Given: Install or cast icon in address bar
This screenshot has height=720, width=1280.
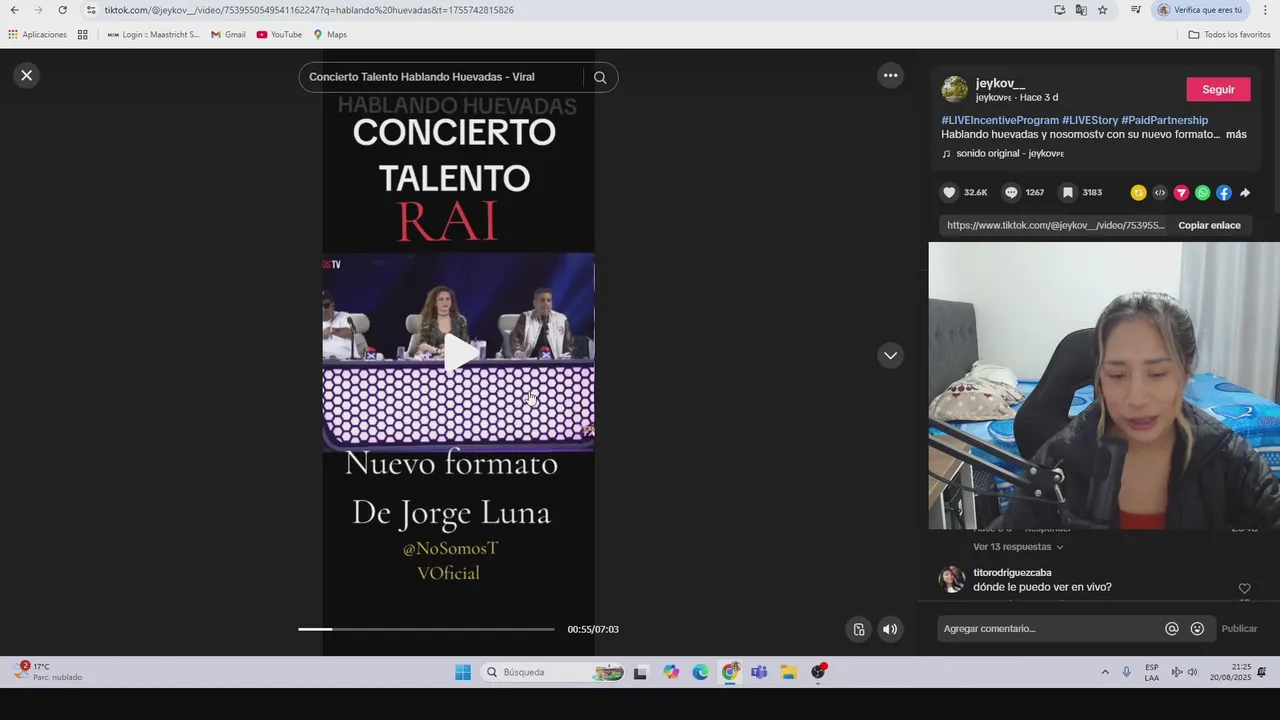Looking at the screenshot, I should click(1059, 10).
